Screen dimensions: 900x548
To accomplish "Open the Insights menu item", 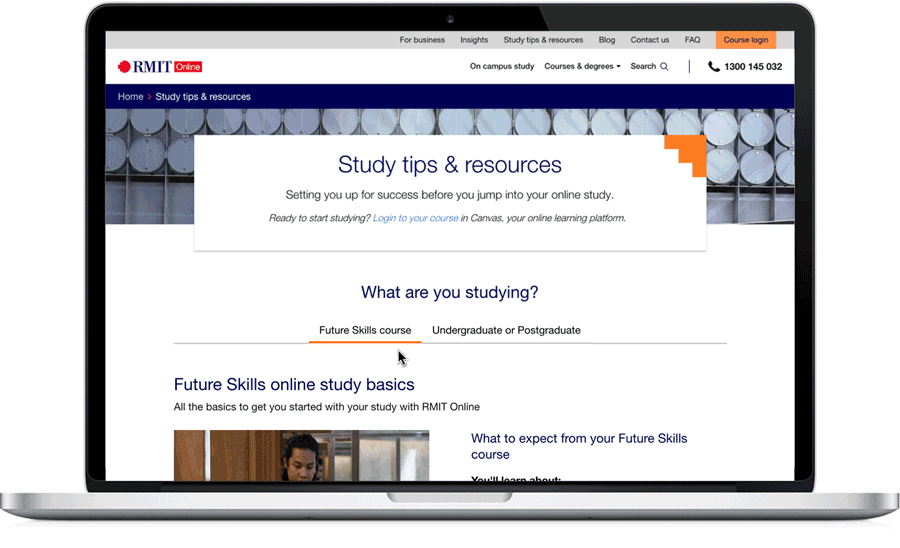I will pos(474,40).
